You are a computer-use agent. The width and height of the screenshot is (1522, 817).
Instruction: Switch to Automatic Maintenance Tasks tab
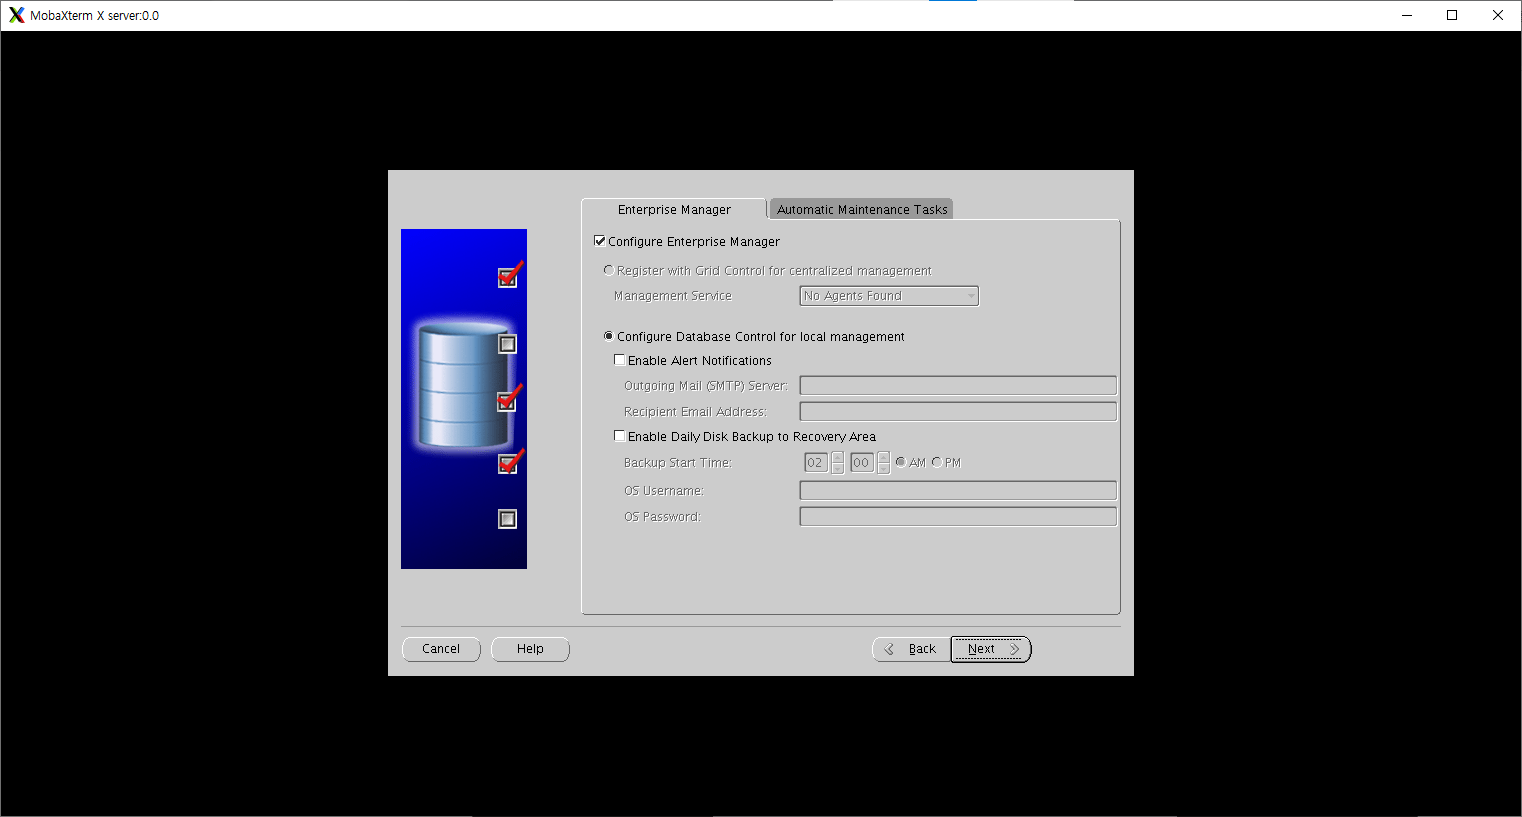point(862,209)
